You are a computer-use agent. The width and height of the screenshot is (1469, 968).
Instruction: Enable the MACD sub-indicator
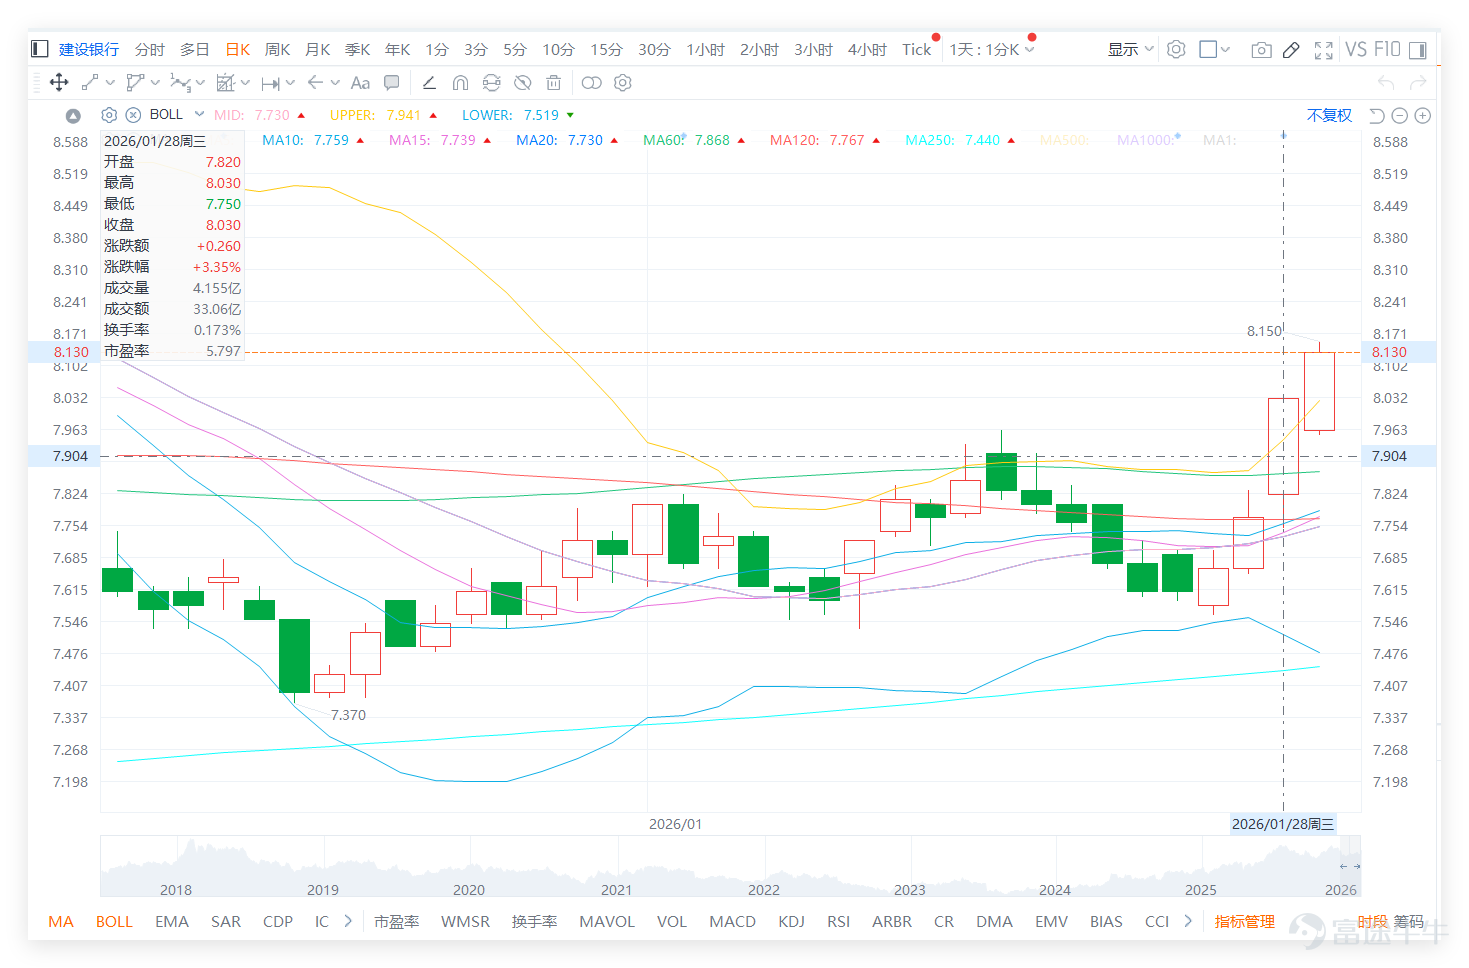click(732, 921)
